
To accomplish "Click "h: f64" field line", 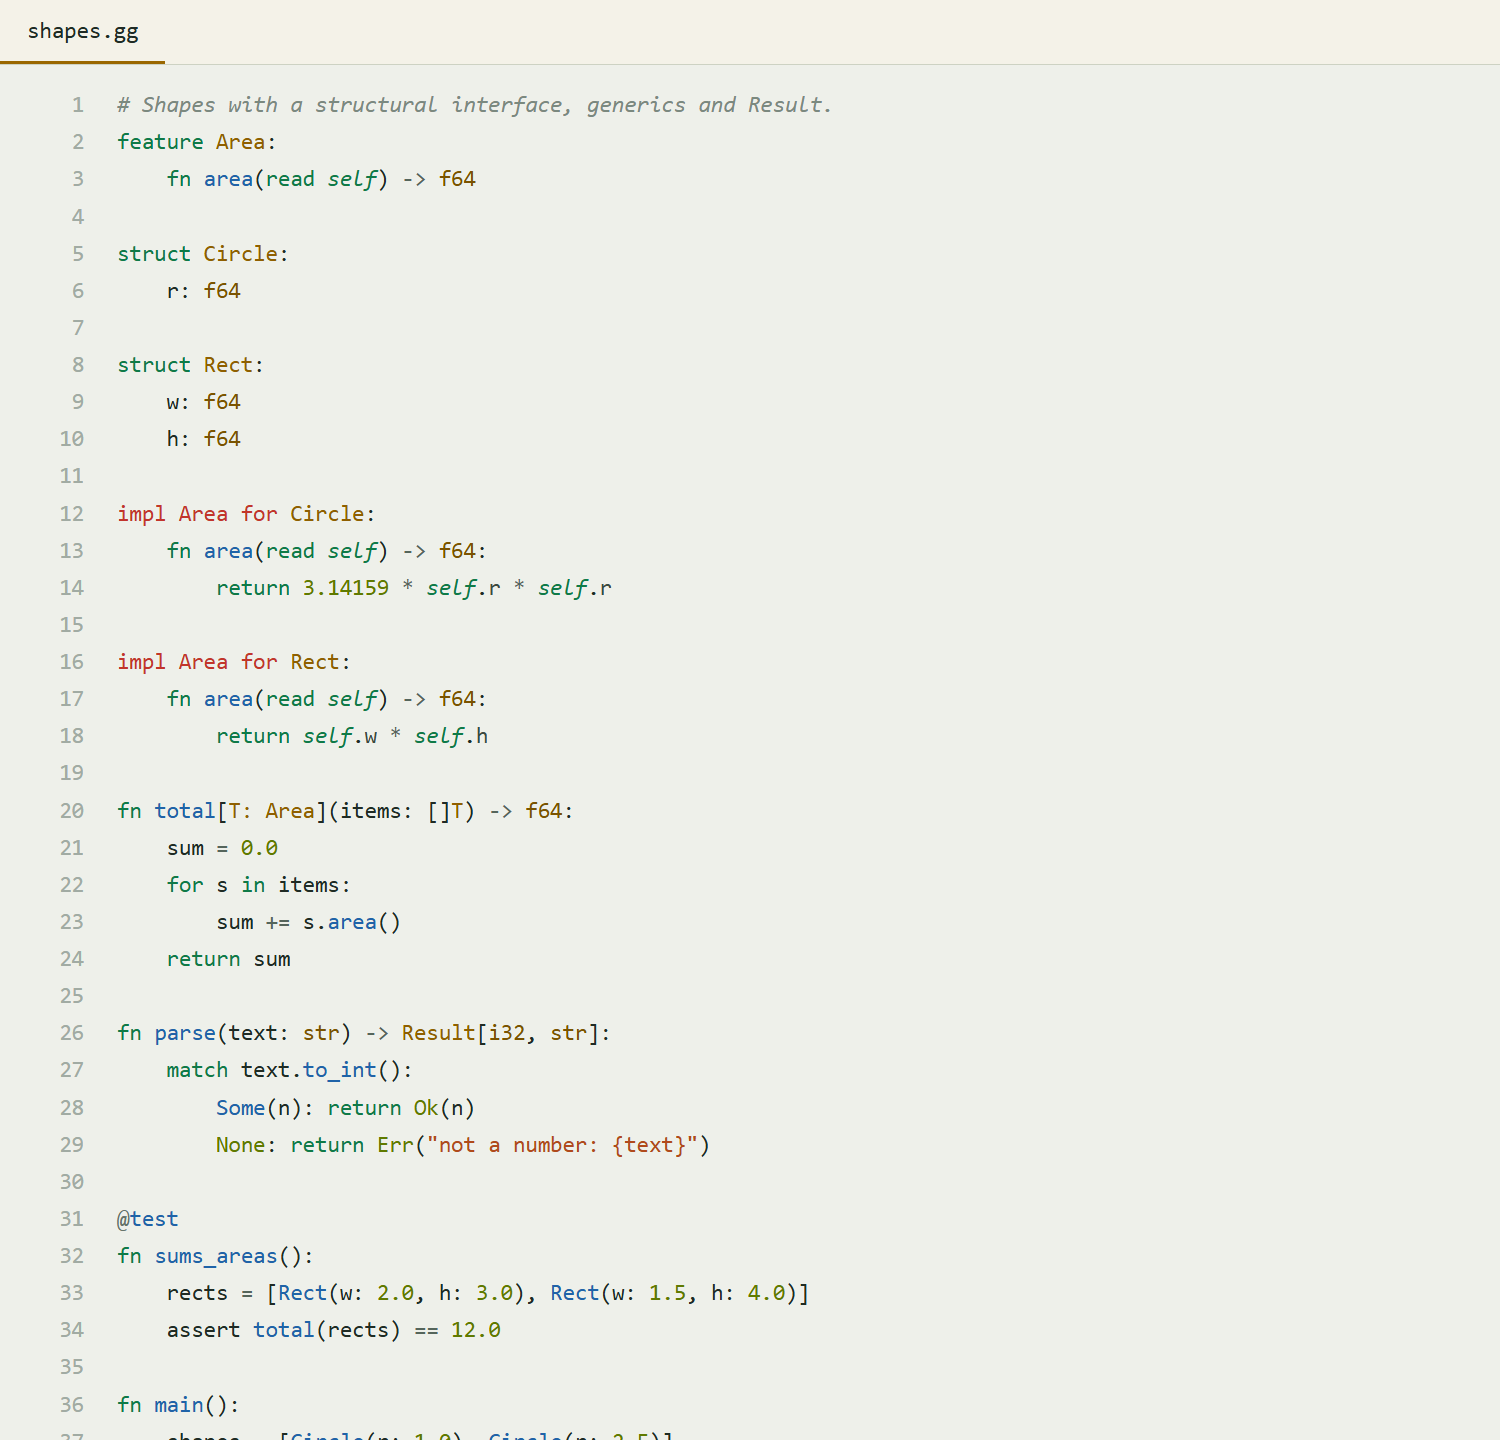I will tap(204, 439).
